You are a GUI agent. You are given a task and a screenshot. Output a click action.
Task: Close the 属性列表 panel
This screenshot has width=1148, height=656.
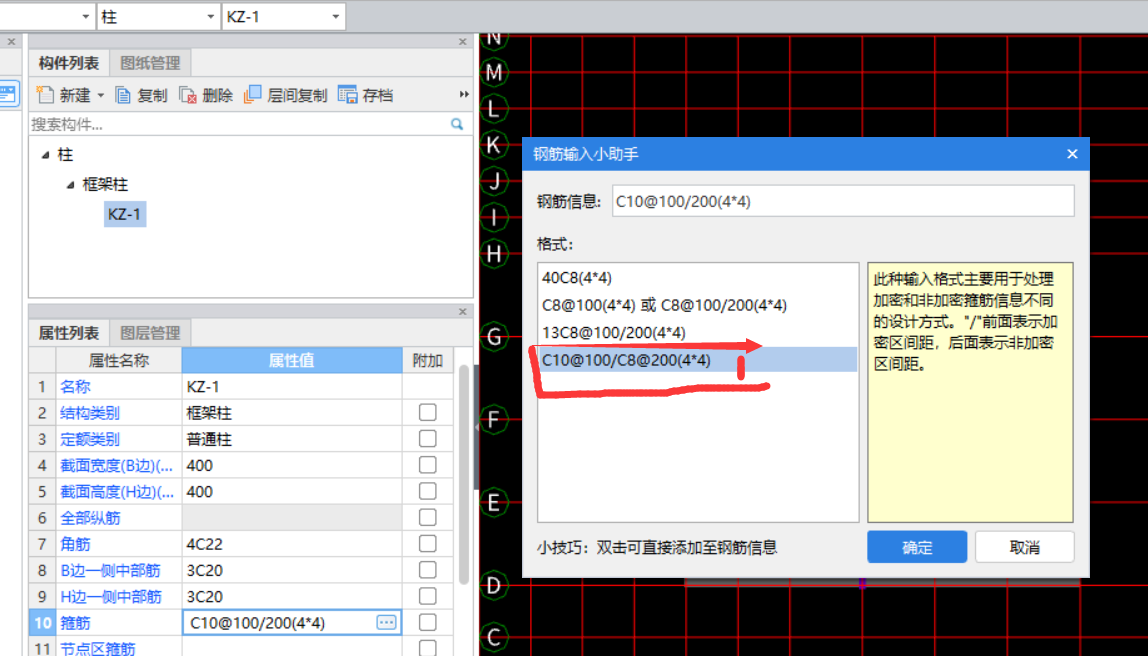[463, 312]
